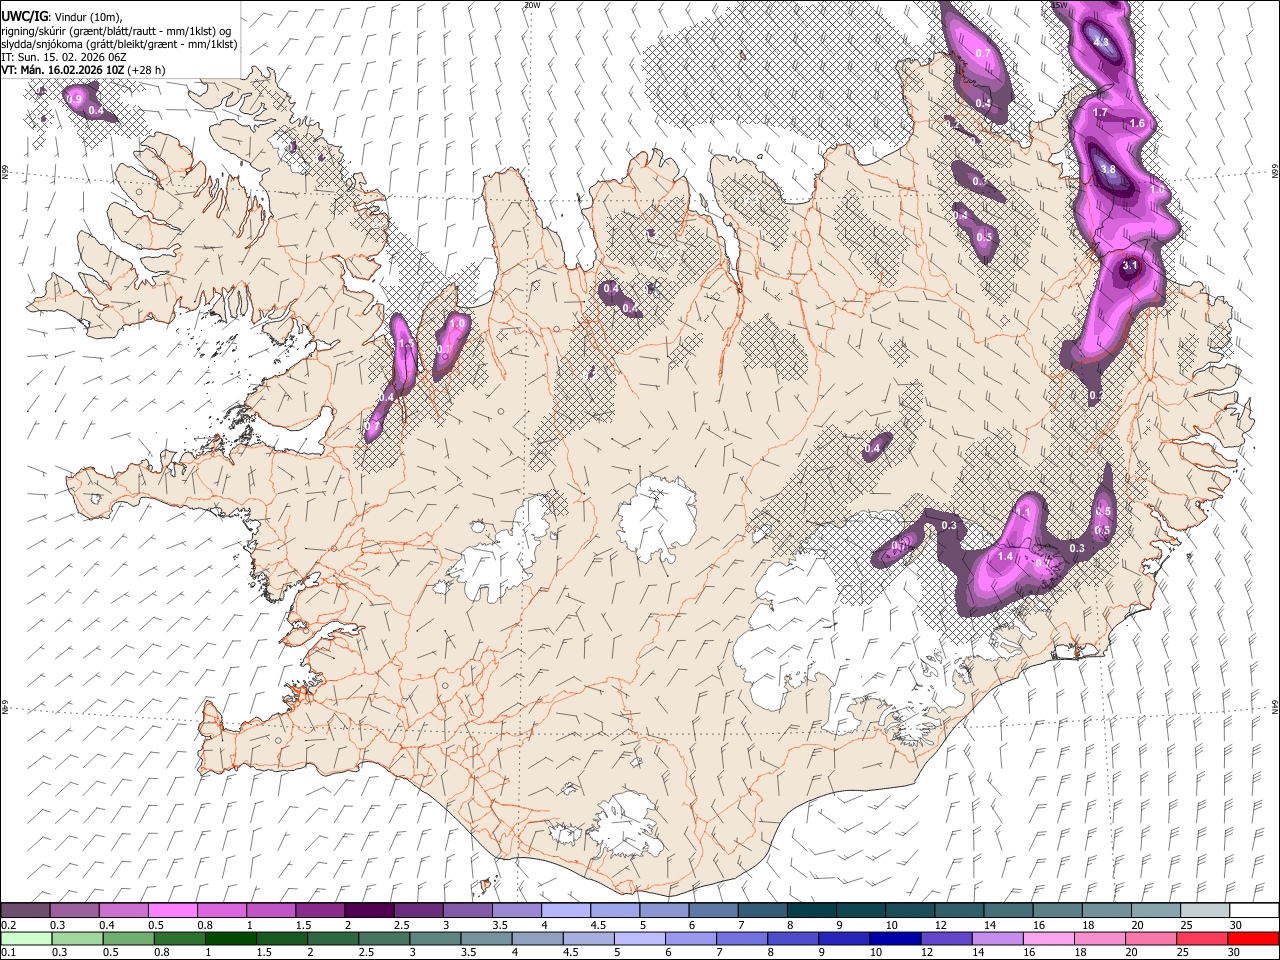
Task: Click the bright red lower swatch above 30
Action: pos(1252,939)
